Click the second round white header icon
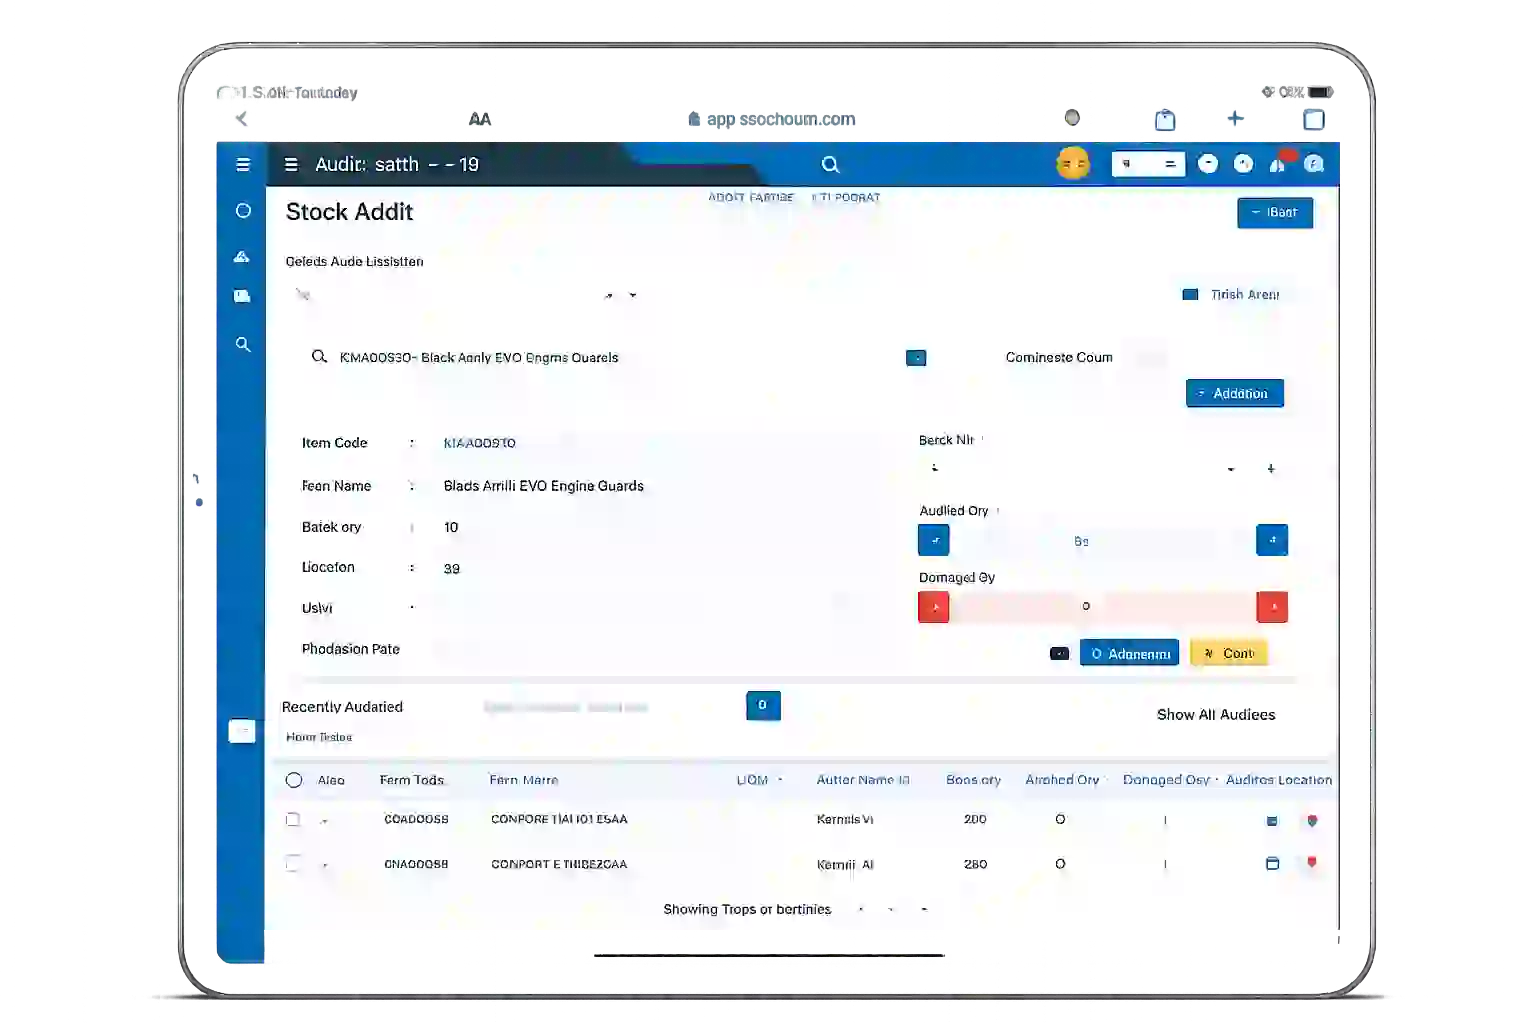The height and width of the screenshot is (1024, 1536). pyautogui.click(x=1243, y=164)
